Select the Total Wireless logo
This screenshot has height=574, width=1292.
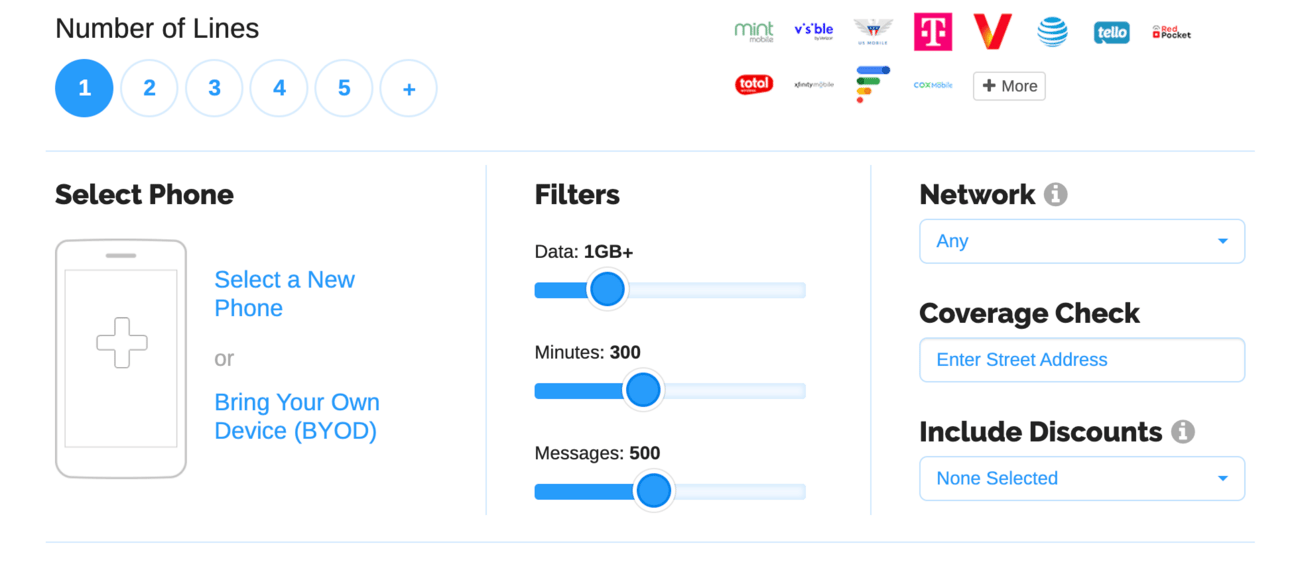(753, 85)
